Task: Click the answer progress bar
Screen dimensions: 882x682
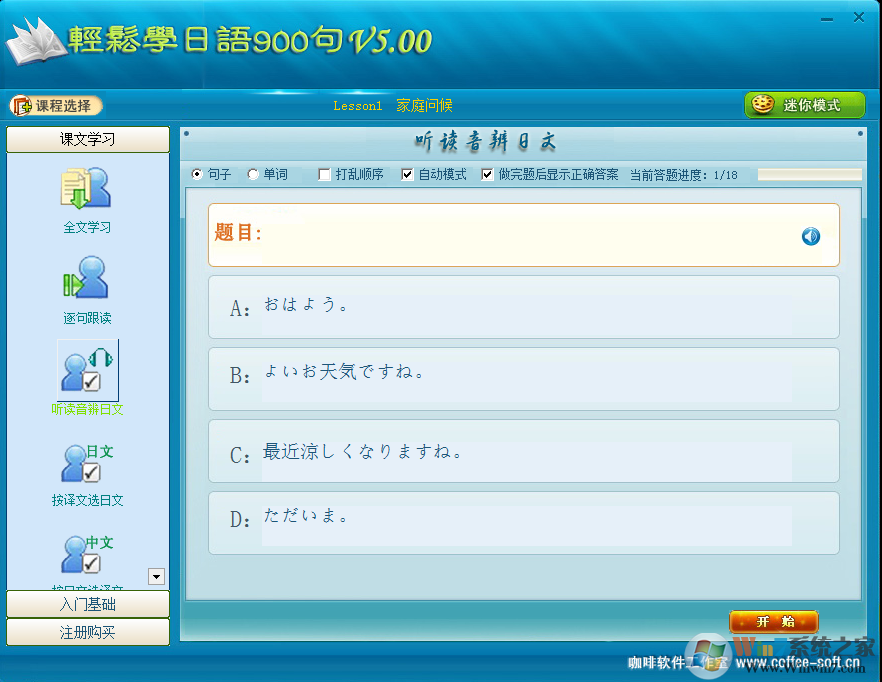Action: click(810, 173)
